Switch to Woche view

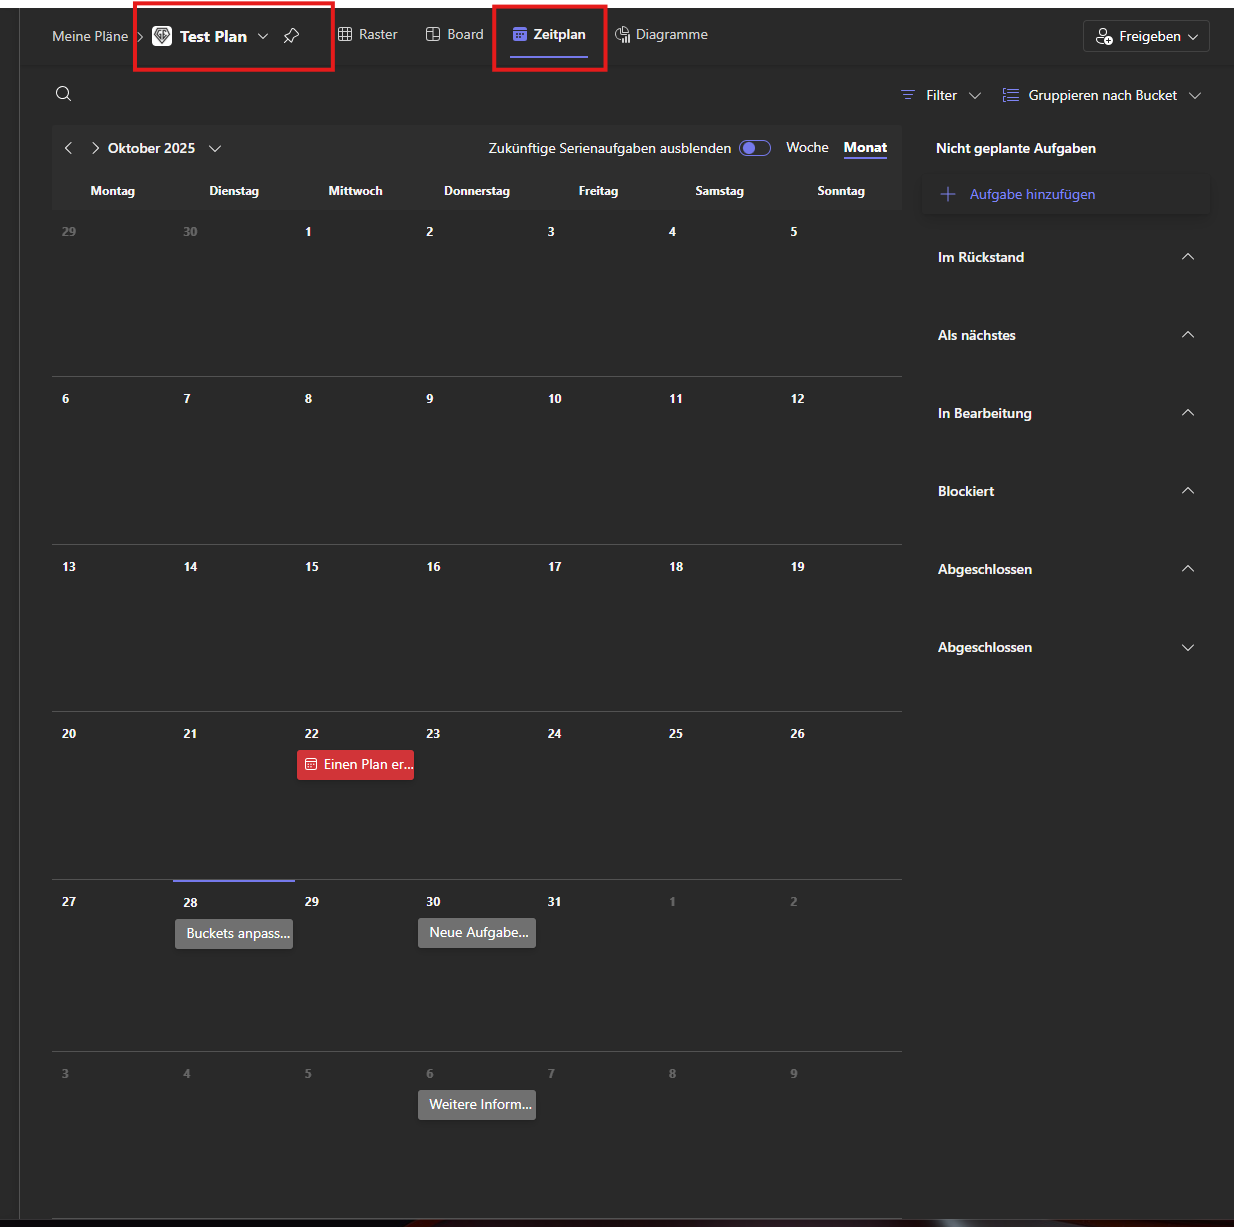[x=807, y=147]
